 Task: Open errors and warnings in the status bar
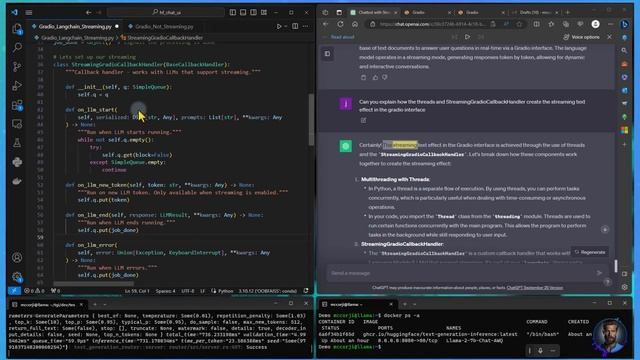pyautogui.click(x=34, y=291)
